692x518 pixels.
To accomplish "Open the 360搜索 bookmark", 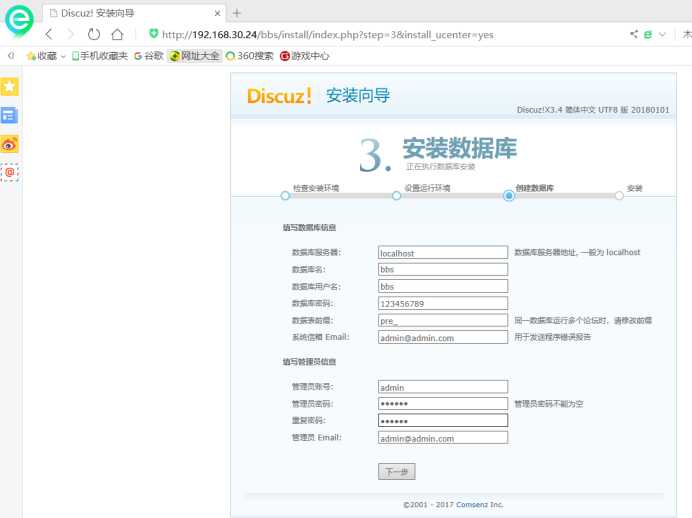I will pyautogui.click(x=249, y=56).
